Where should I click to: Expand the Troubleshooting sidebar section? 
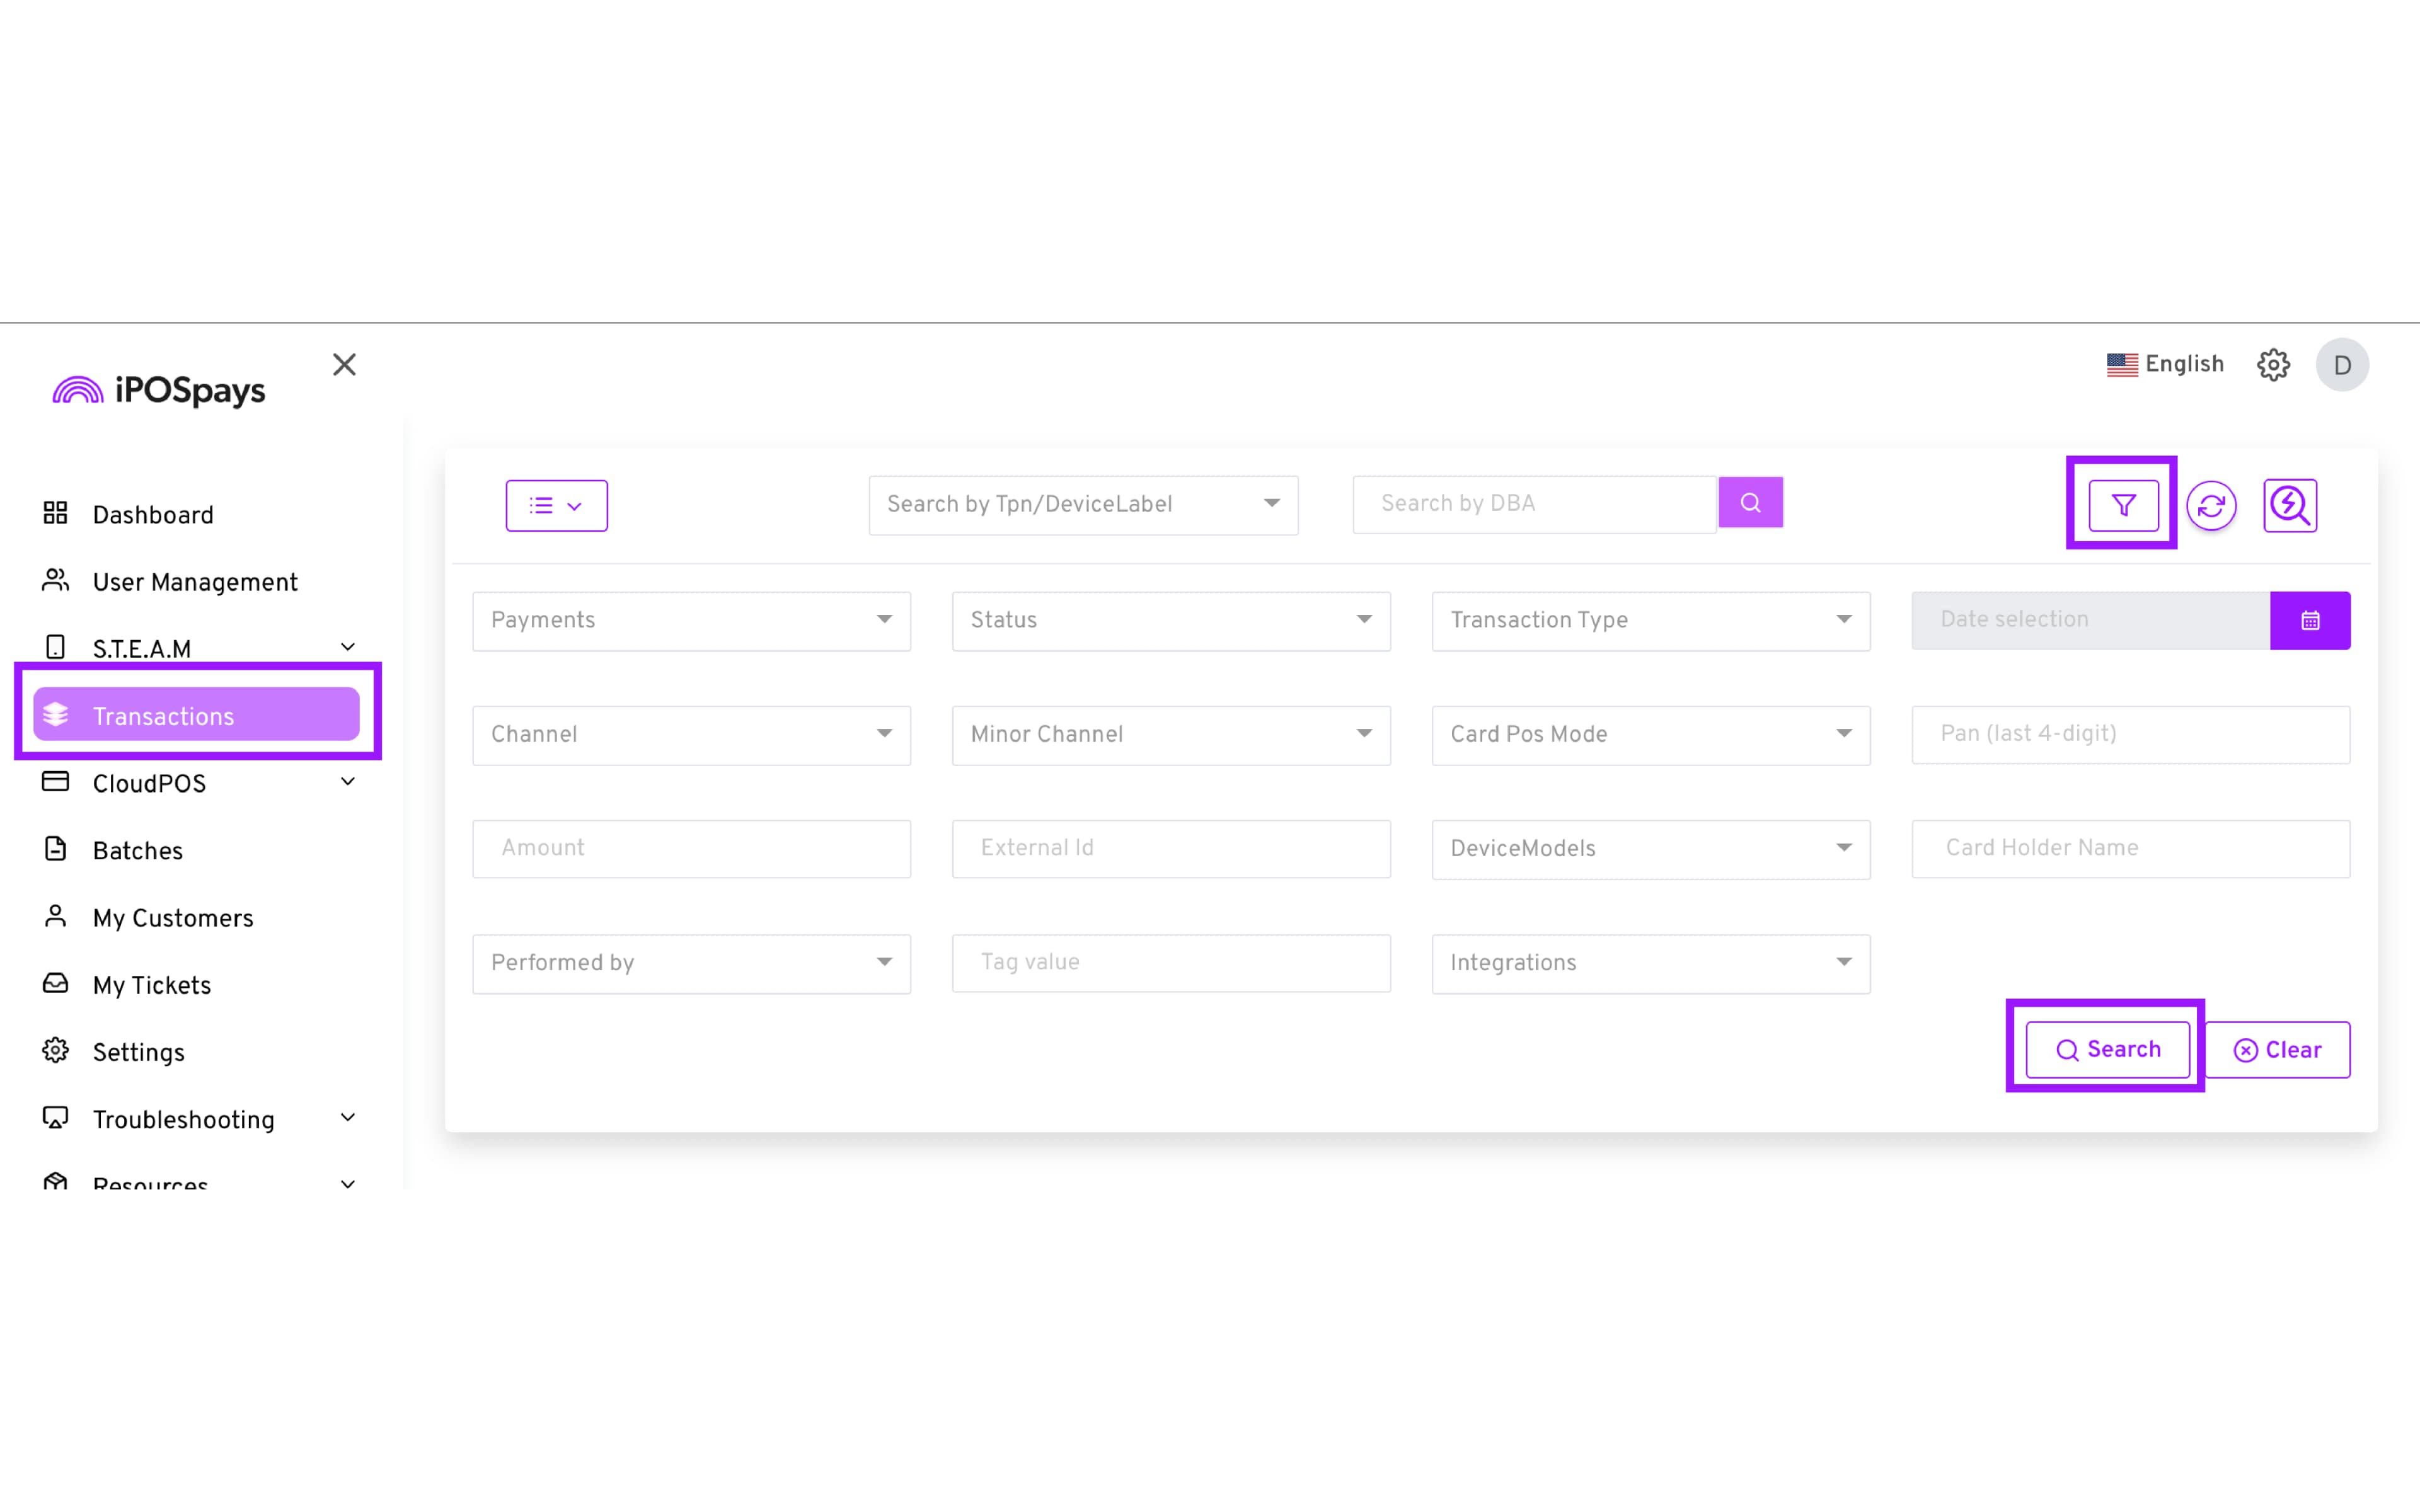(x=347, y=1119)
